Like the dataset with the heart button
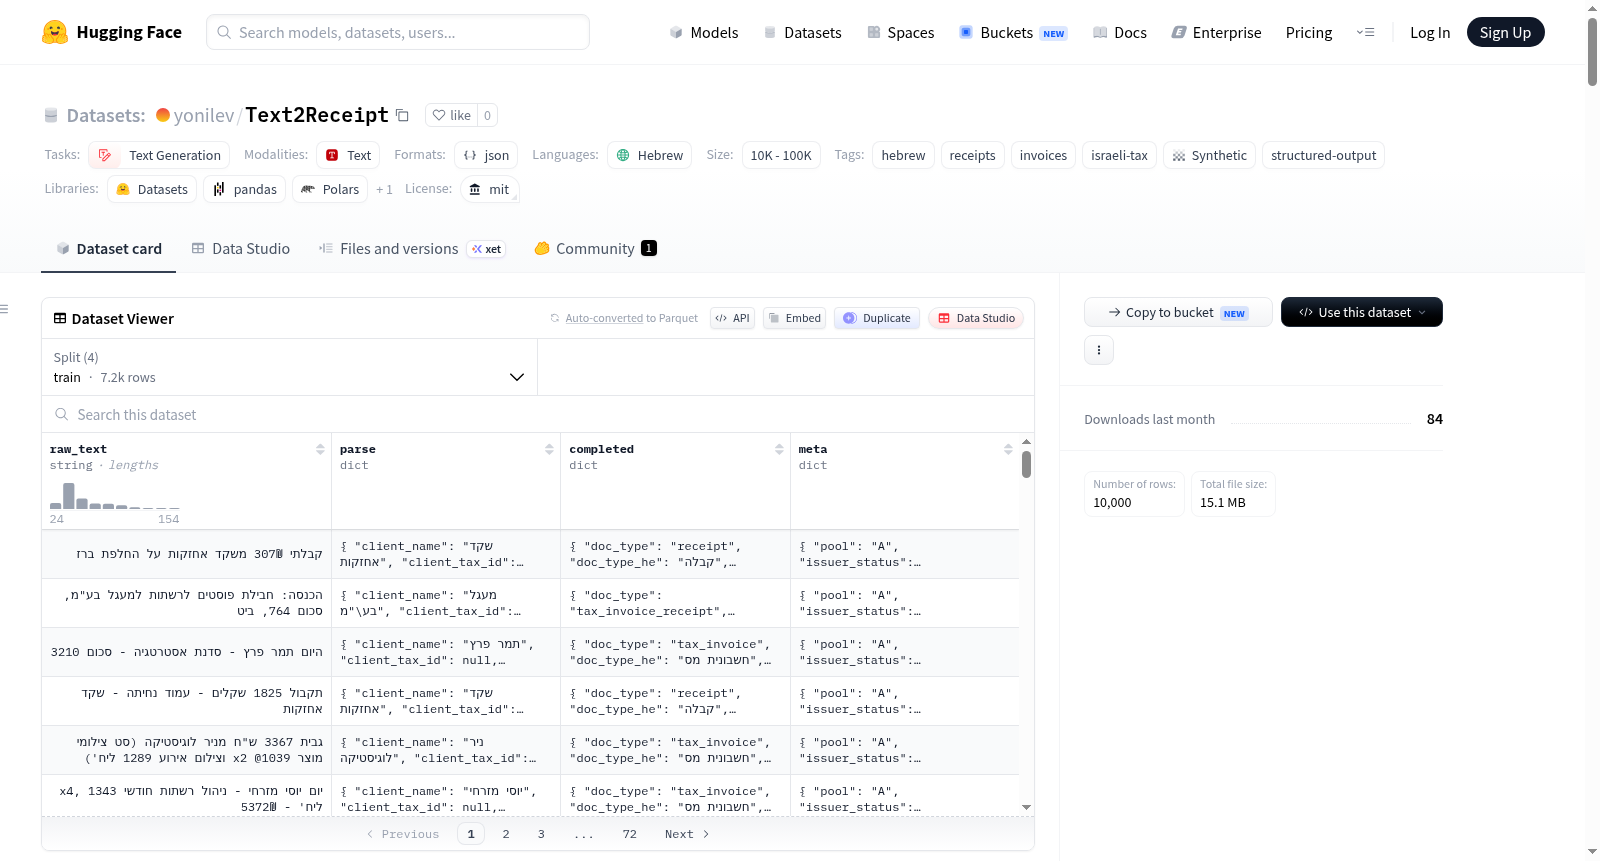1600x861 pixels. [451, 115]
